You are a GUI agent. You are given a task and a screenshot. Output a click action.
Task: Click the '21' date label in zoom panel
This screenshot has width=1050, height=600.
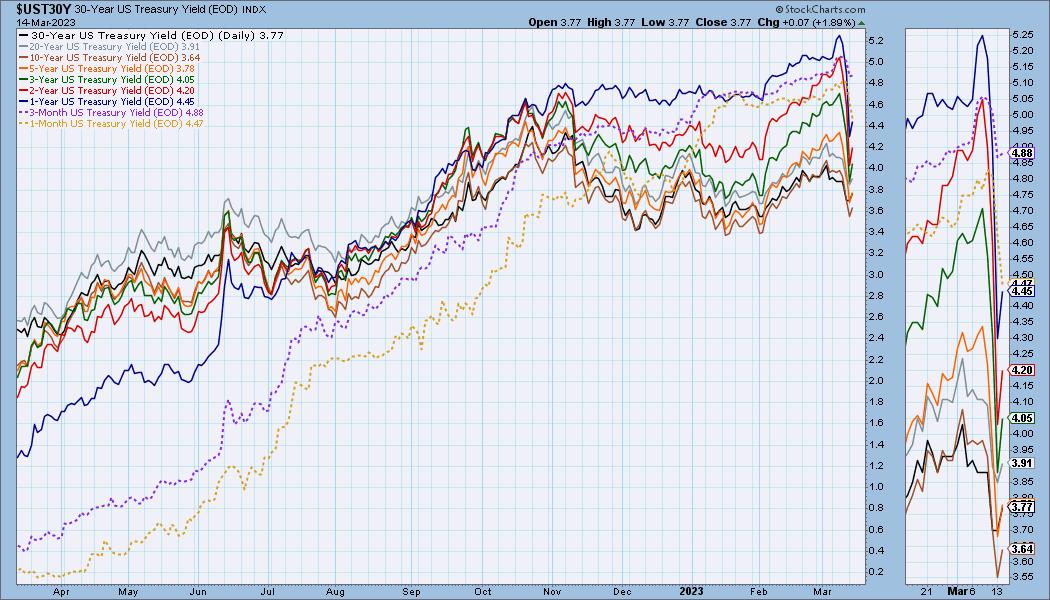click(927, 591)
